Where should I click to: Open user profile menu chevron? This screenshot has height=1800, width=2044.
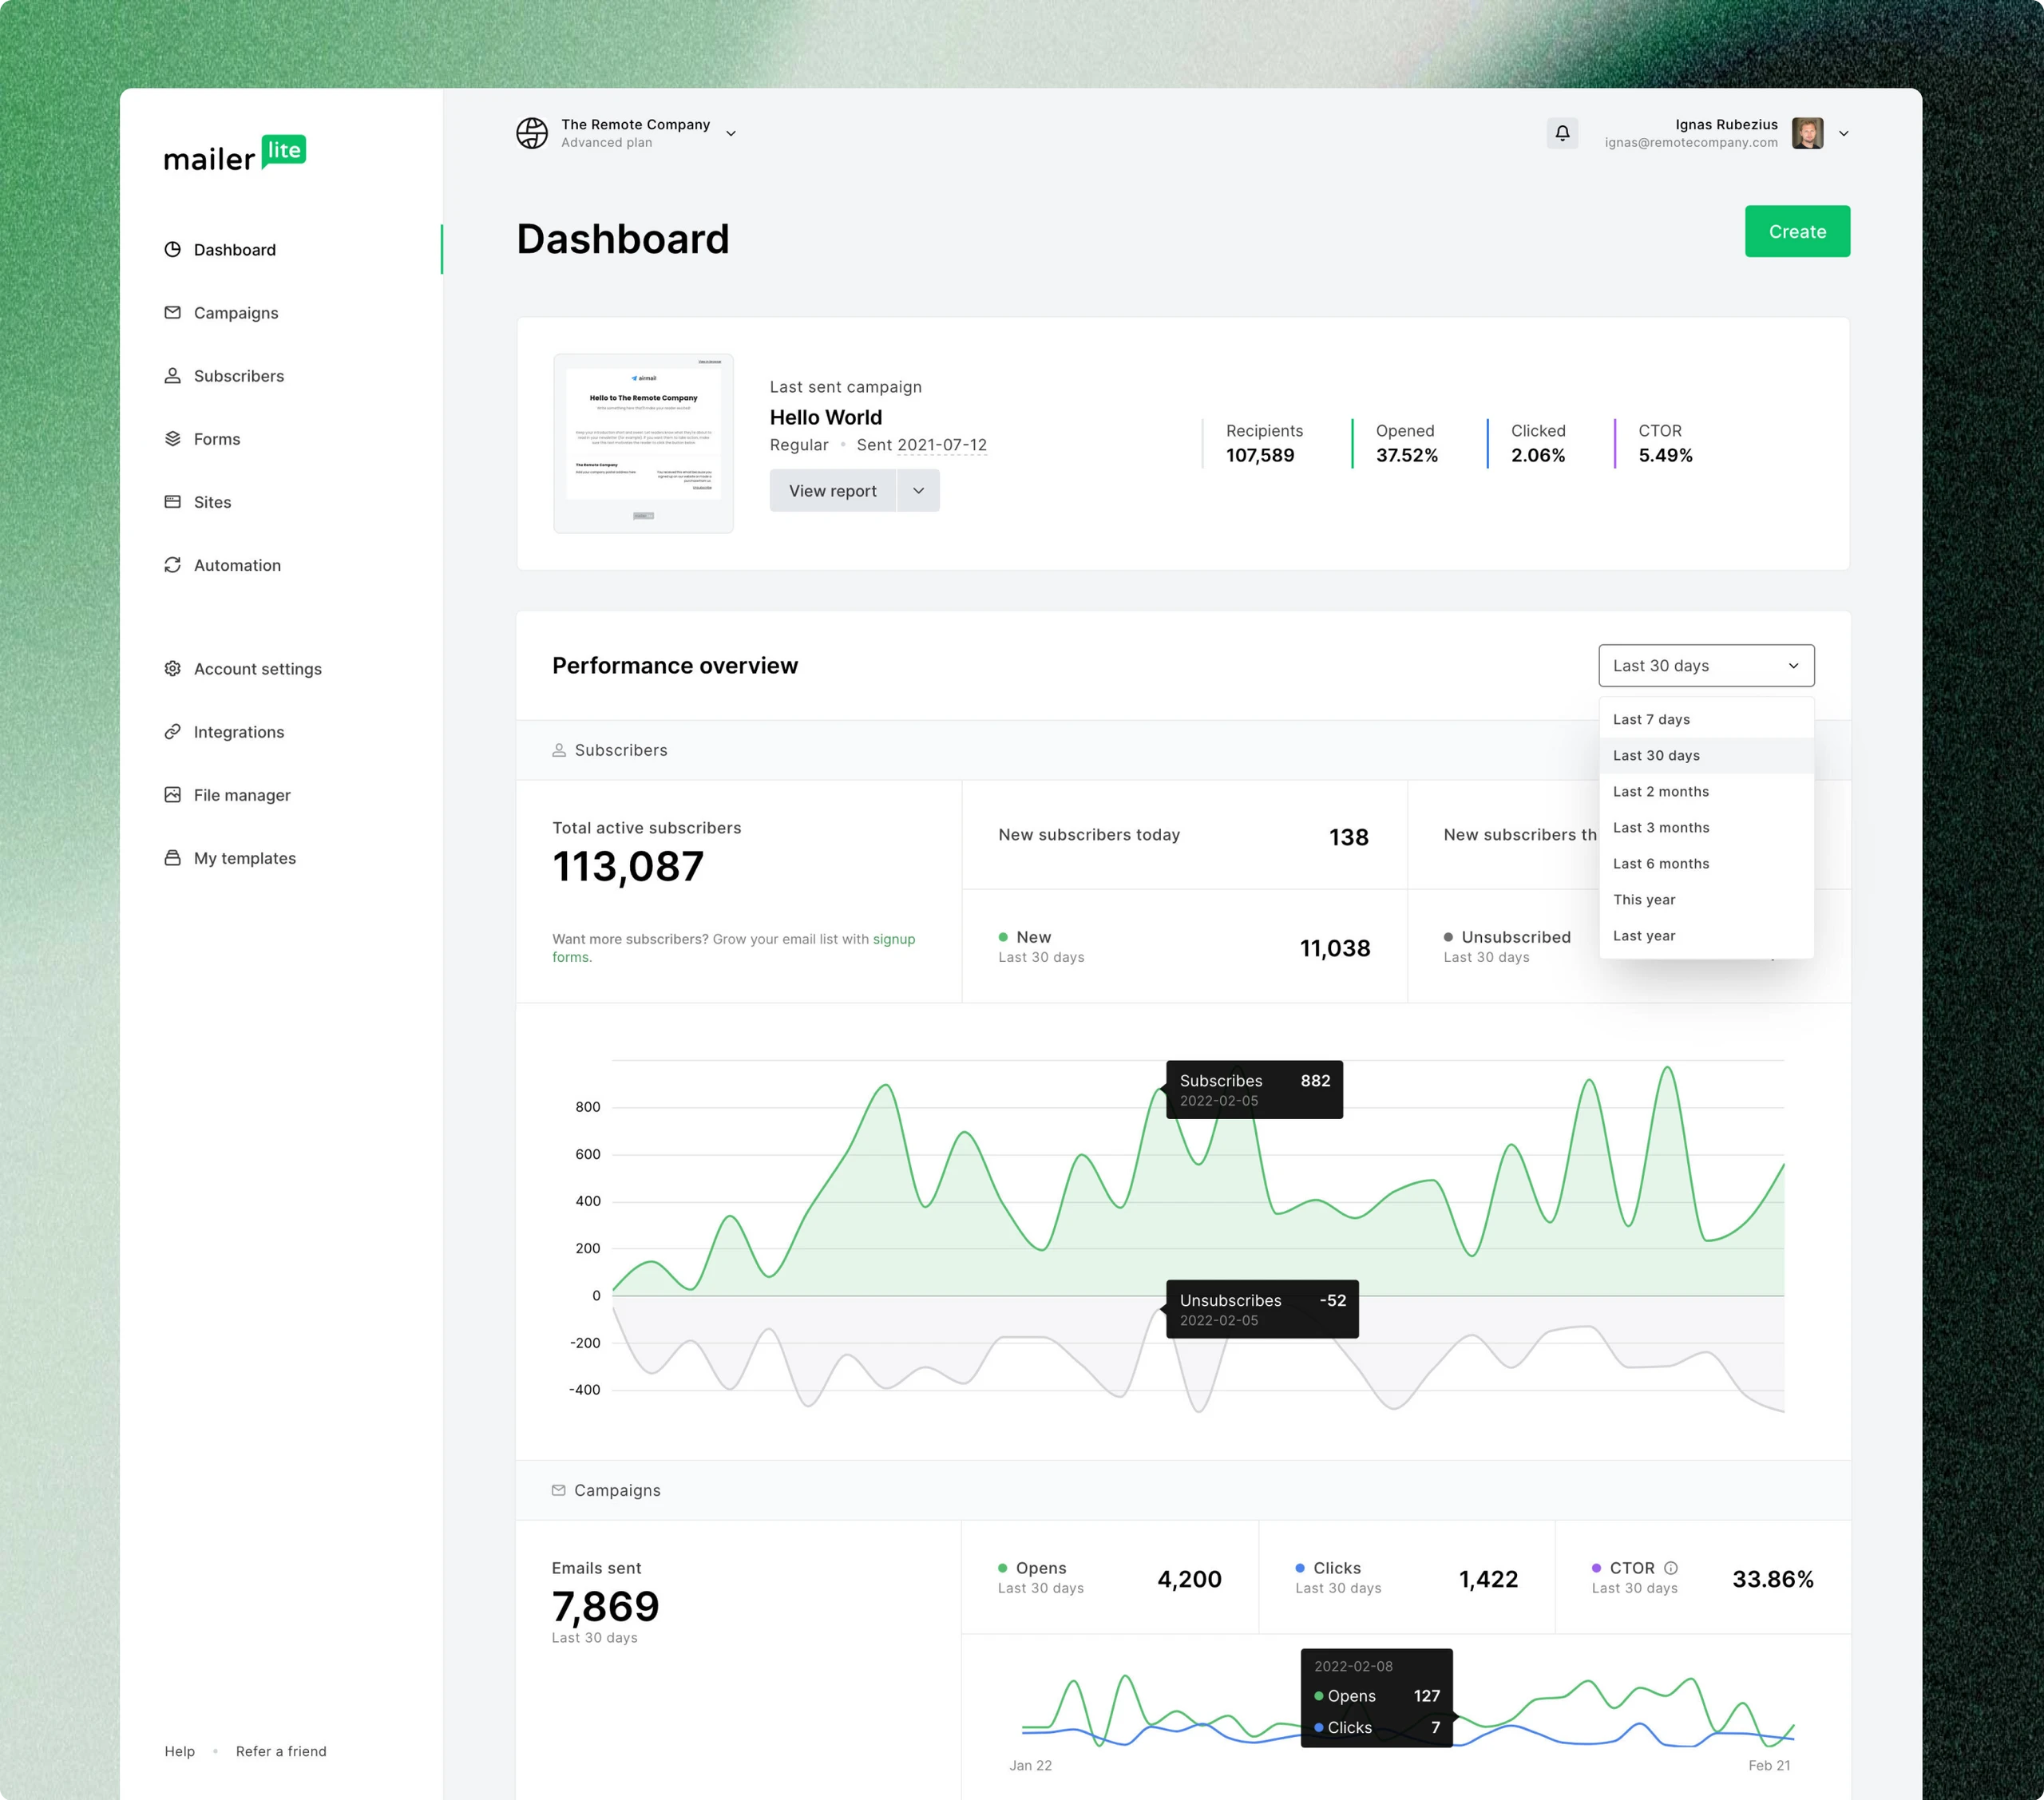pos(1843,133)
